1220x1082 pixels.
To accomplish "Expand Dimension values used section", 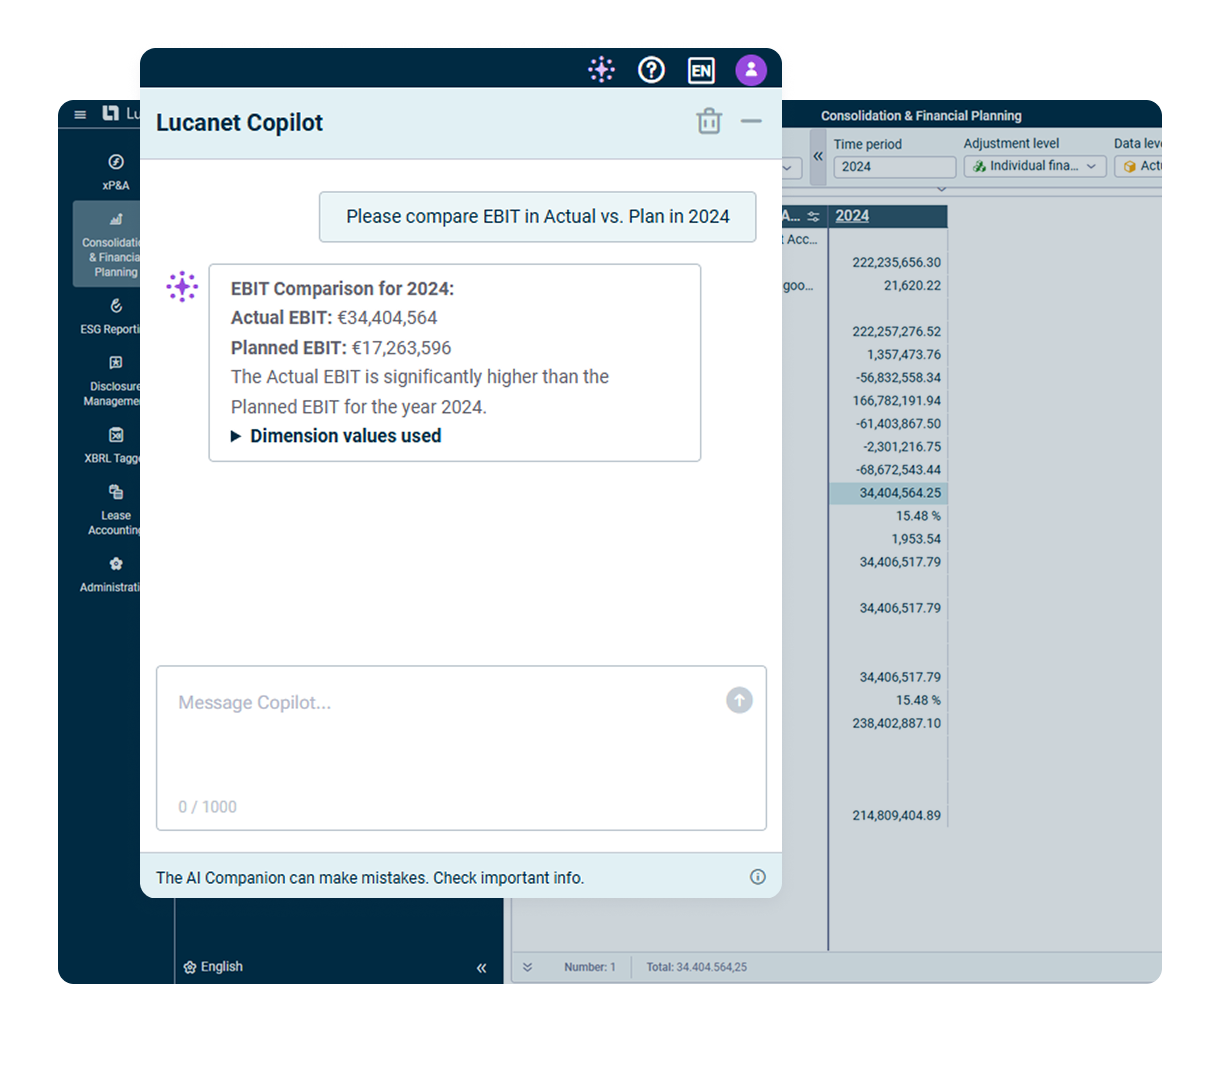I will pos(336,436).
